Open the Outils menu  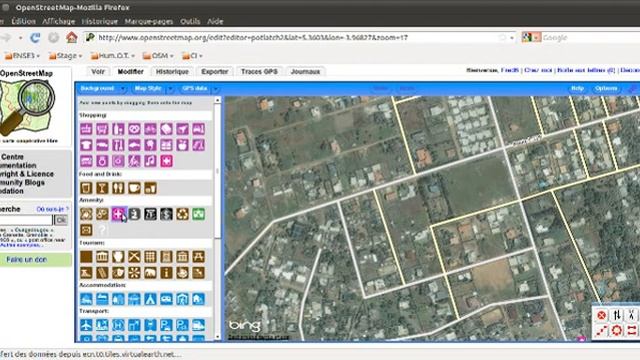pos(190,21)
